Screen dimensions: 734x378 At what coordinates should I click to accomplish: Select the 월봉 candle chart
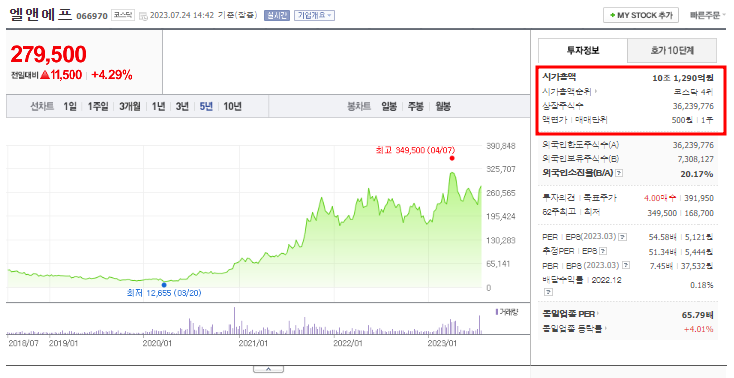pyautogui.click(x=443, y=106)
